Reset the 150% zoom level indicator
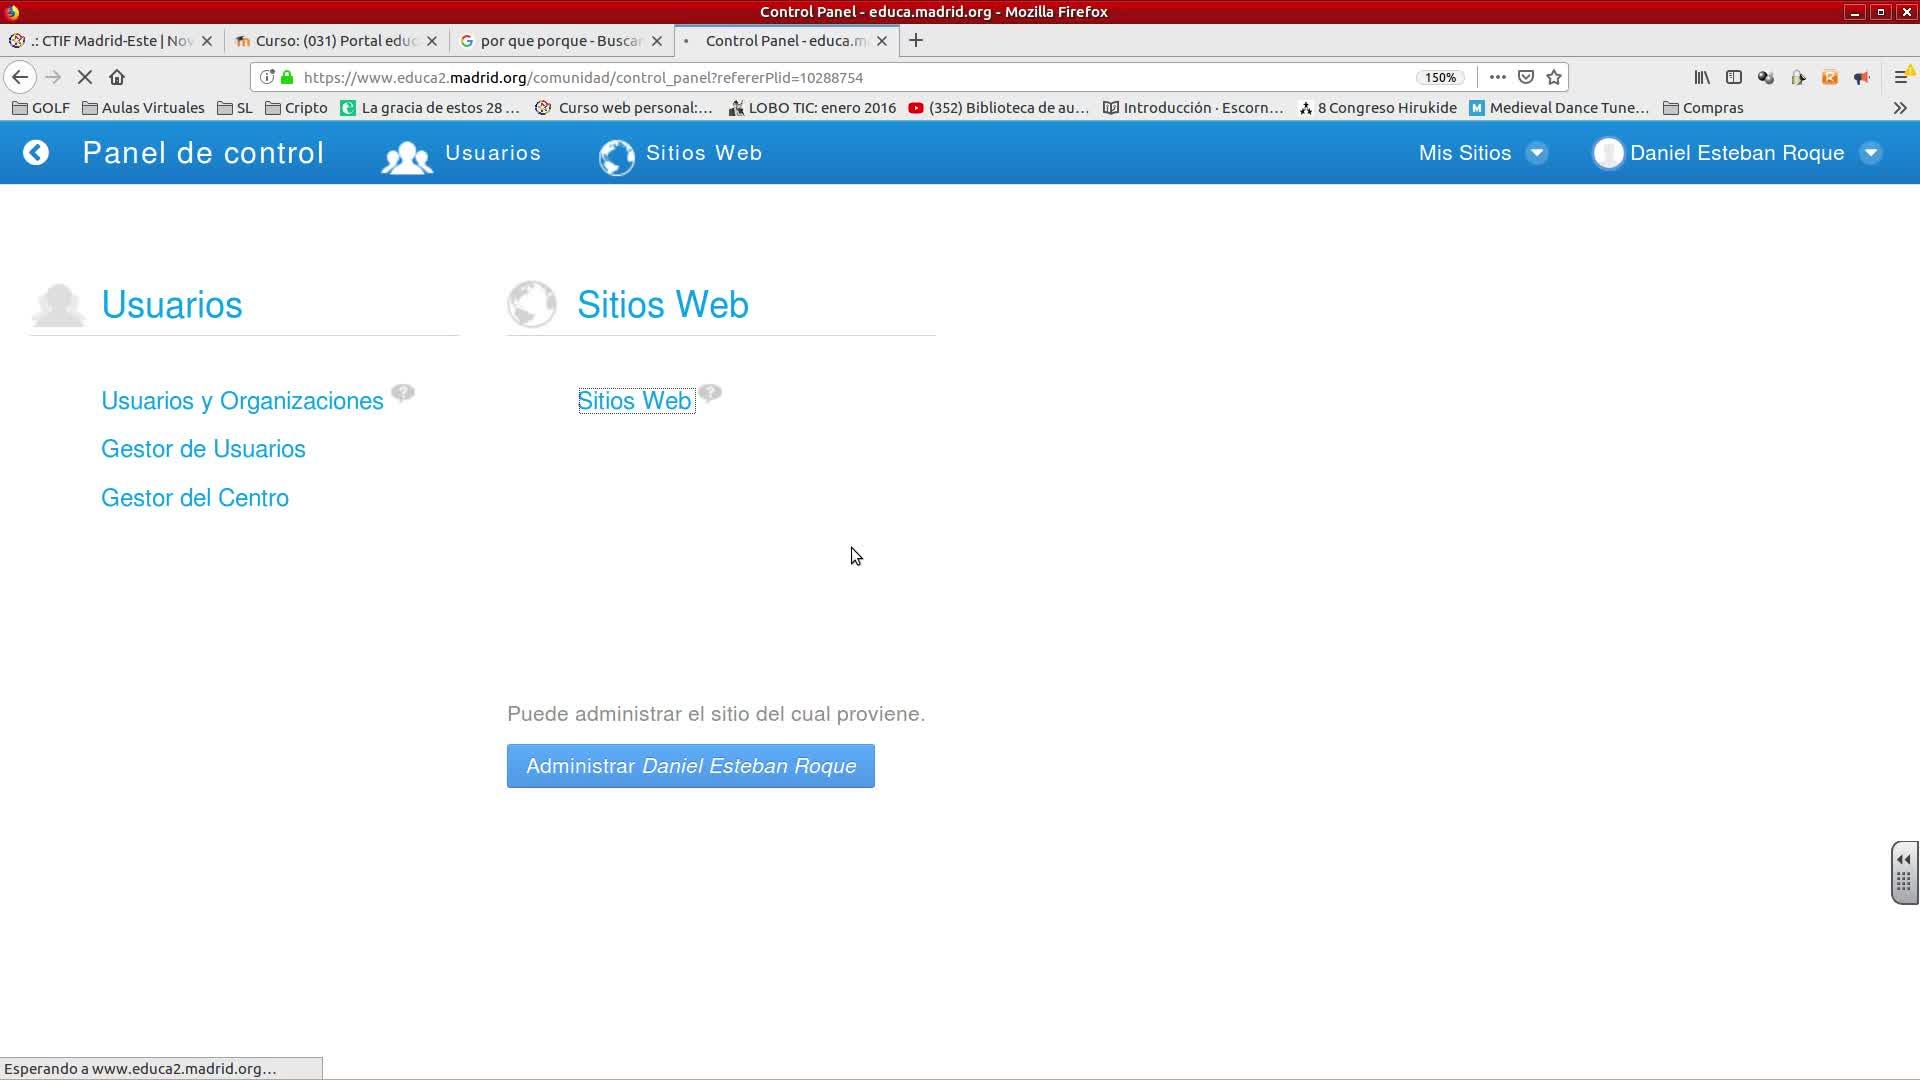Screen dimensions: 1920x1080 [1440, 77]
